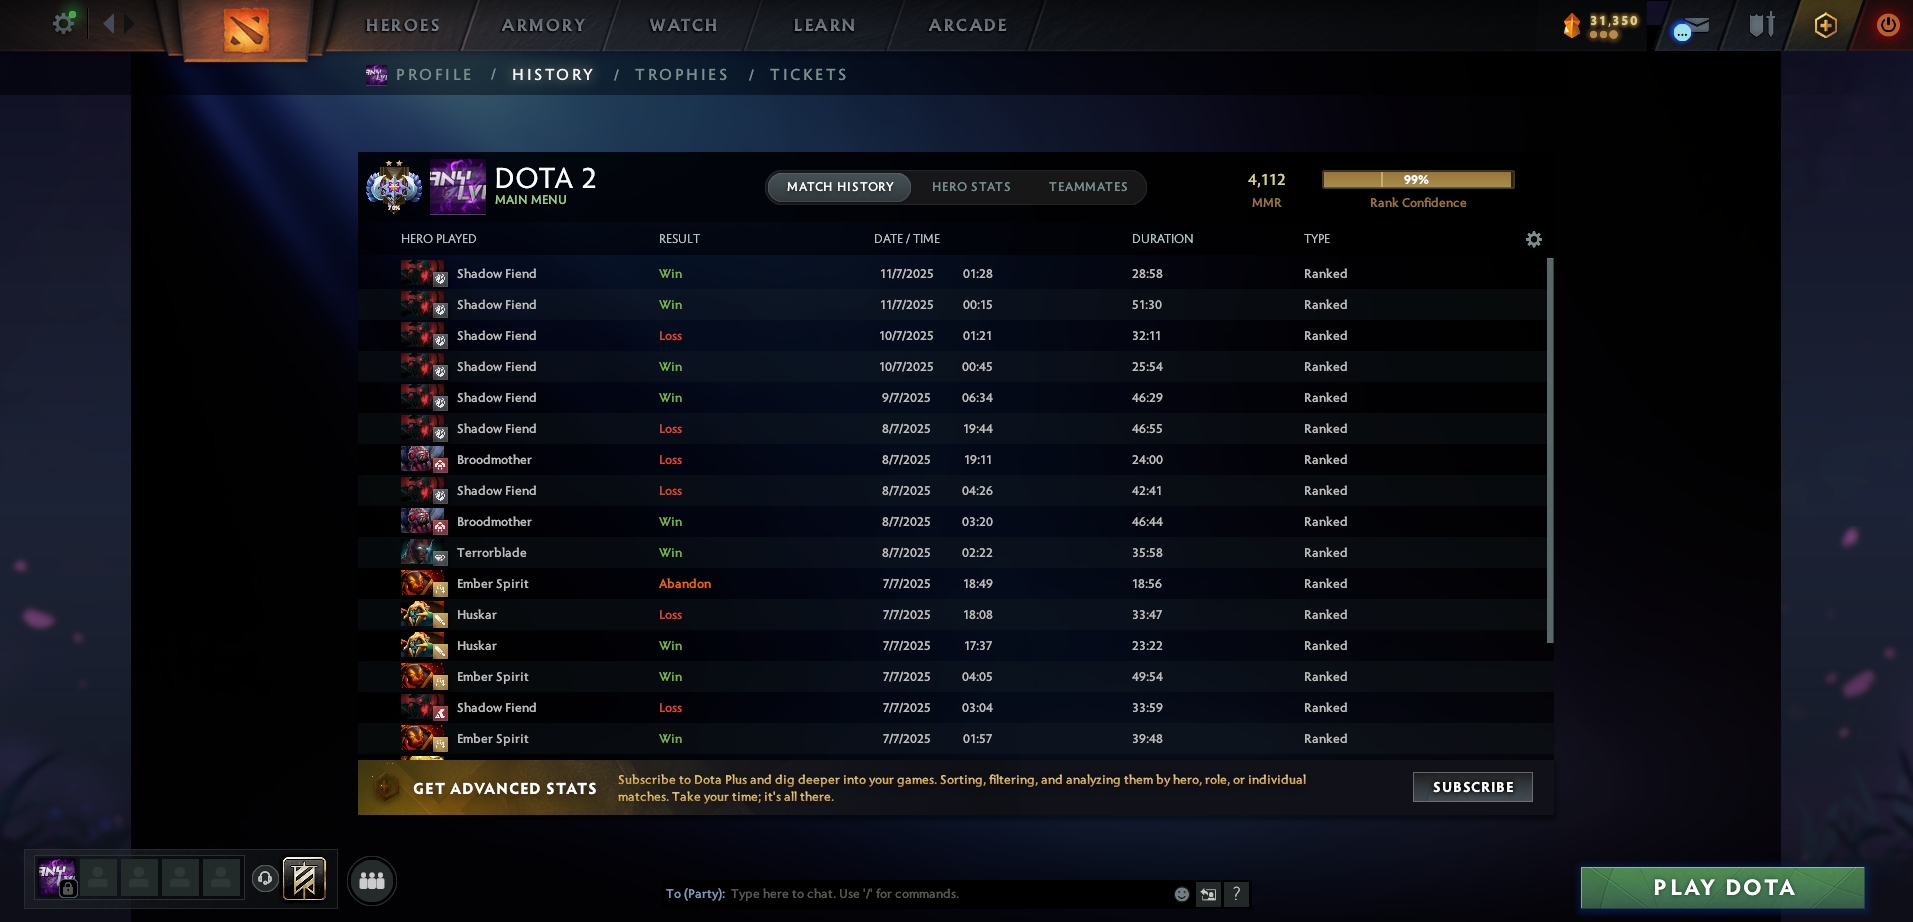Open match history settings gear
This screenshot has height=922, width=1913.
click(x=1534, y=239)
